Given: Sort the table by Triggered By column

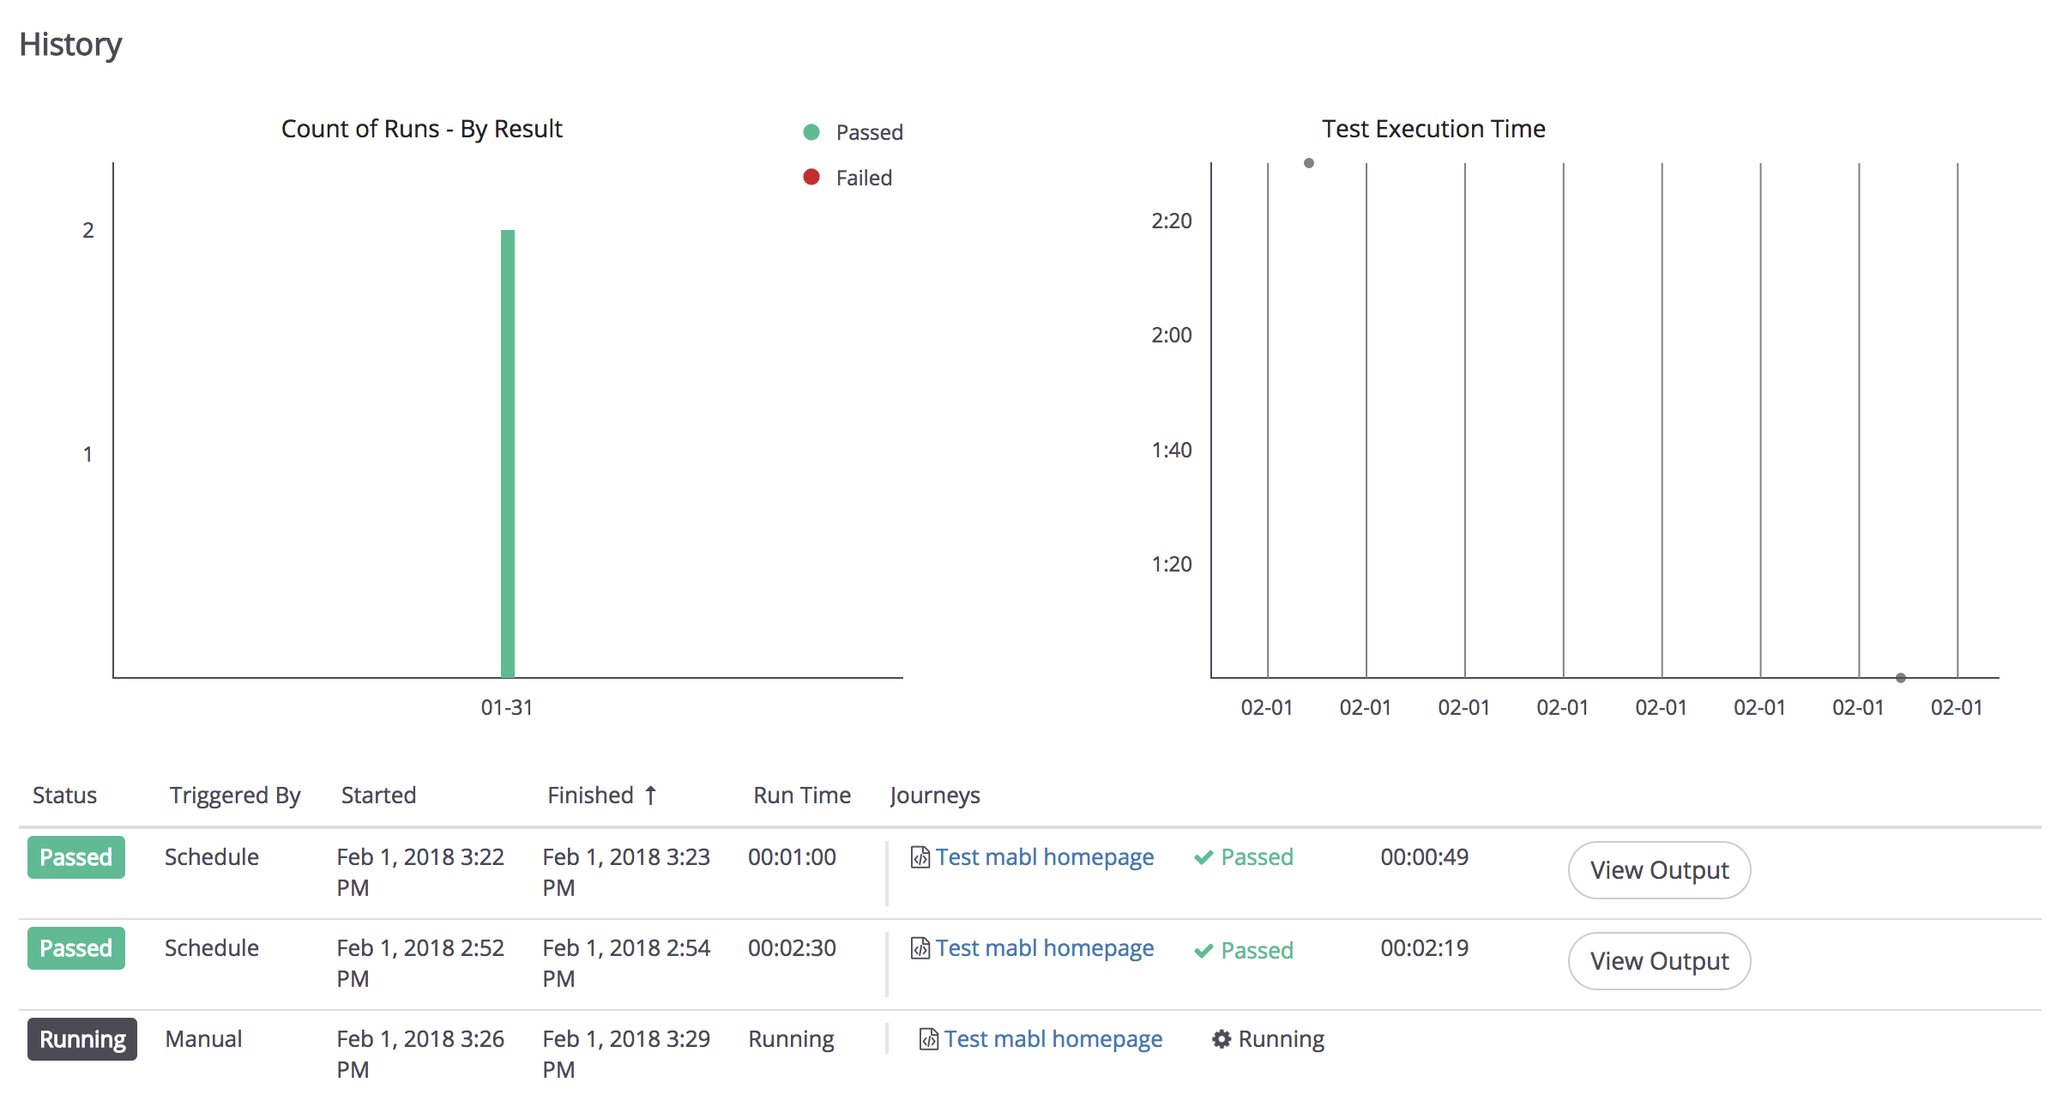Looking at the screenshot, I should 235,796.
